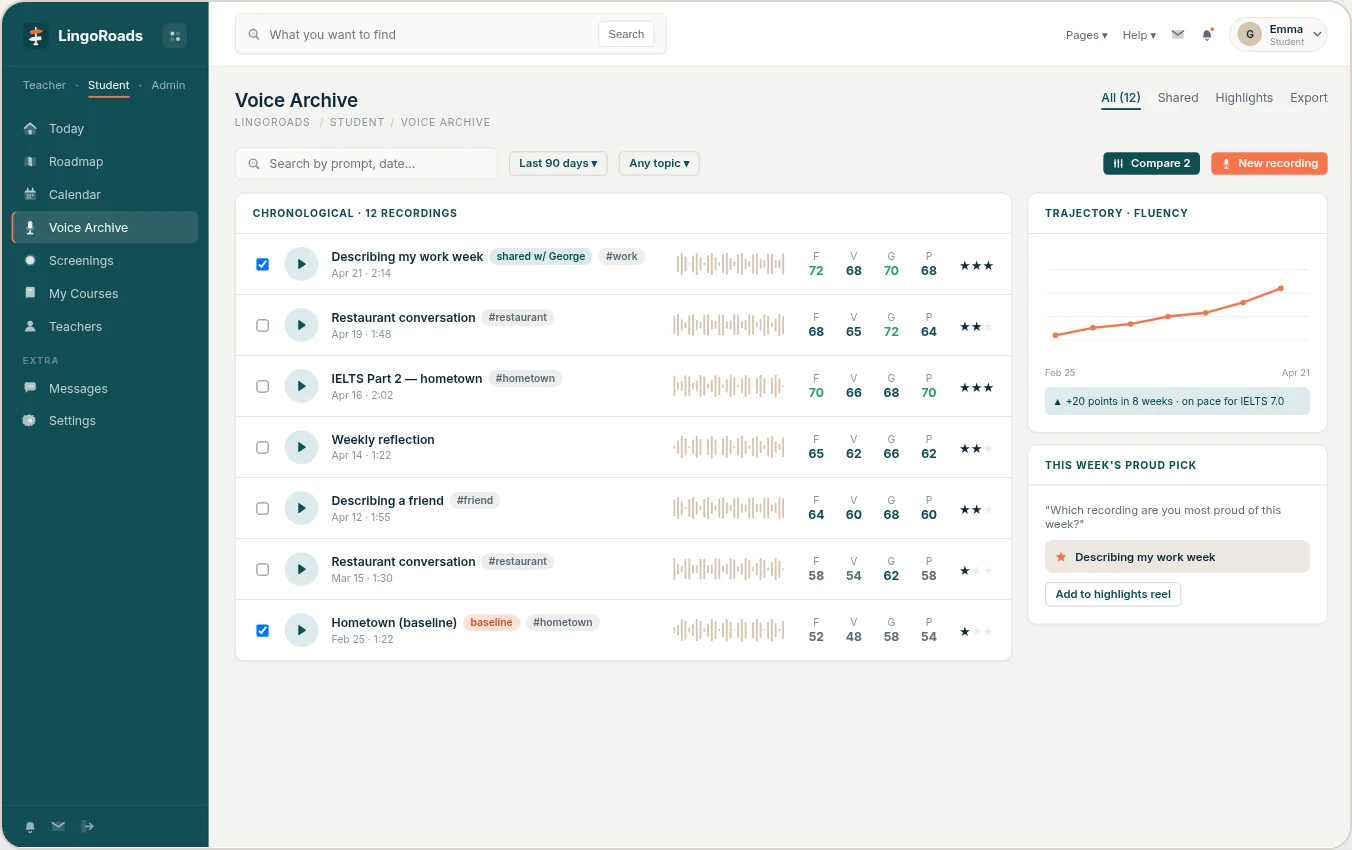Screen dimensions: 1352x850
Task: Tick the Weekly reflection checkbox
Action: 262,447
